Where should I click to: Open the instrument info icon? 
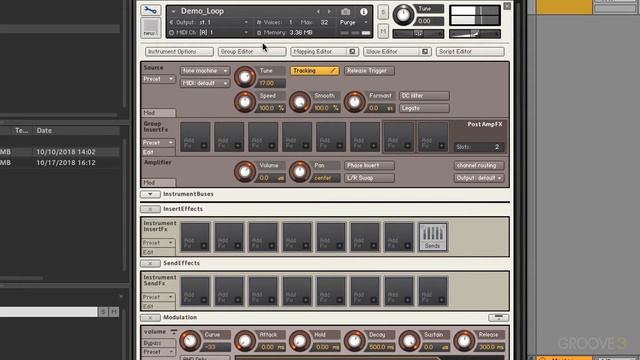pyautogui.click(x=363, y=12)
